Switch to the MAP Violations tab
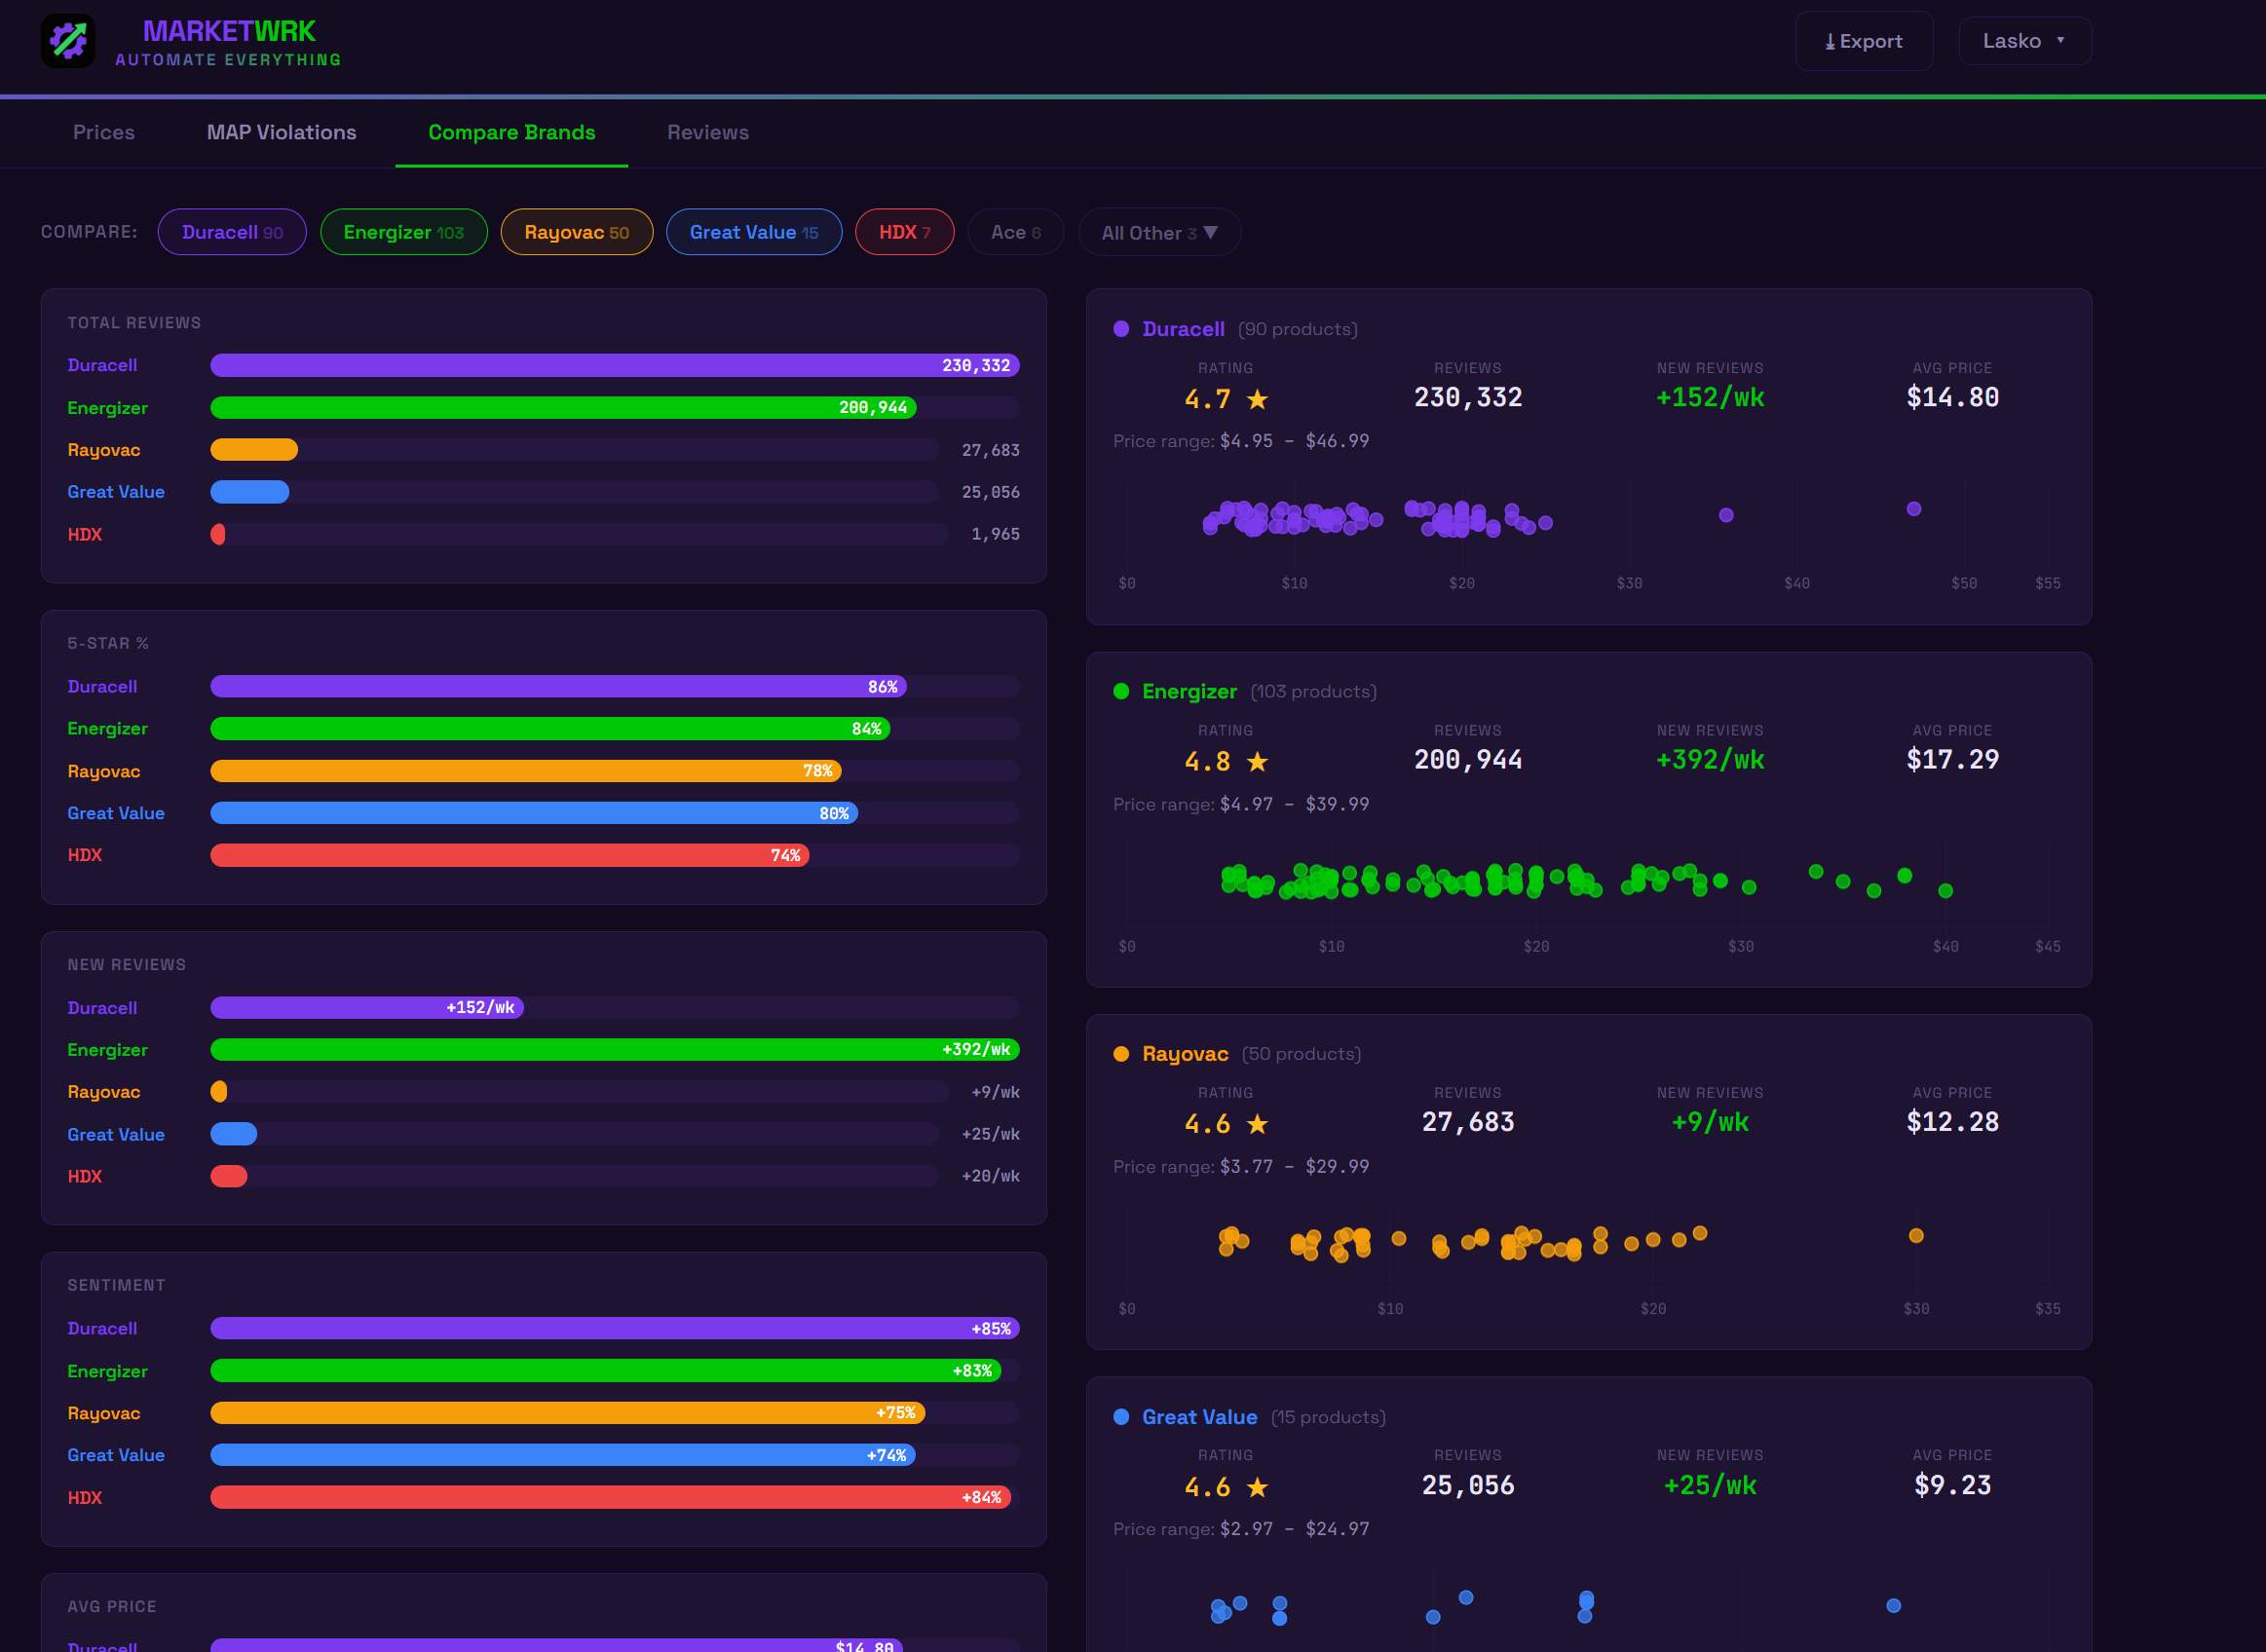 [x=281, y=132]
